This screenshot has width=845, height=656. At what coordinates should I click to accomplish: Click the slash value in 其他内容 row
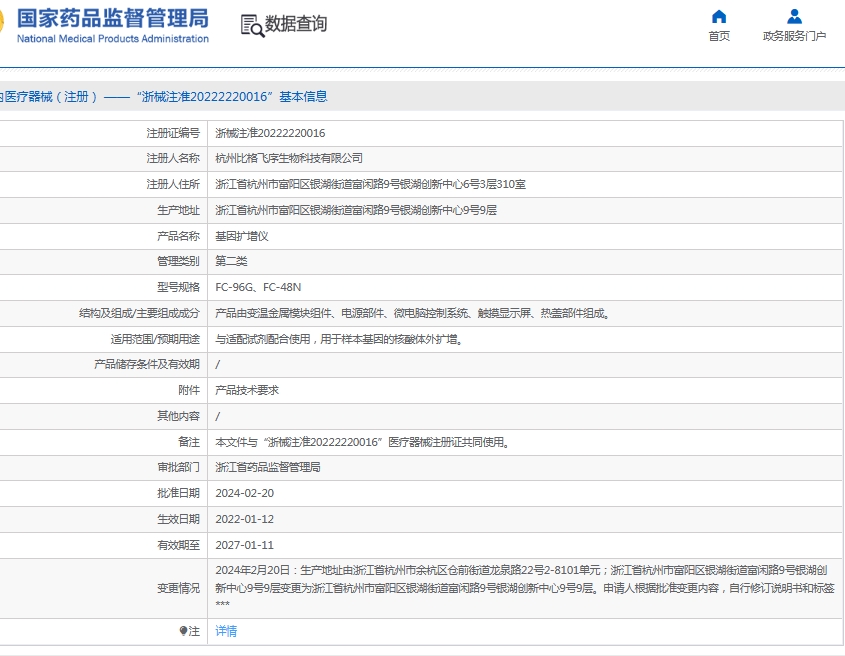tap(218, 417)
